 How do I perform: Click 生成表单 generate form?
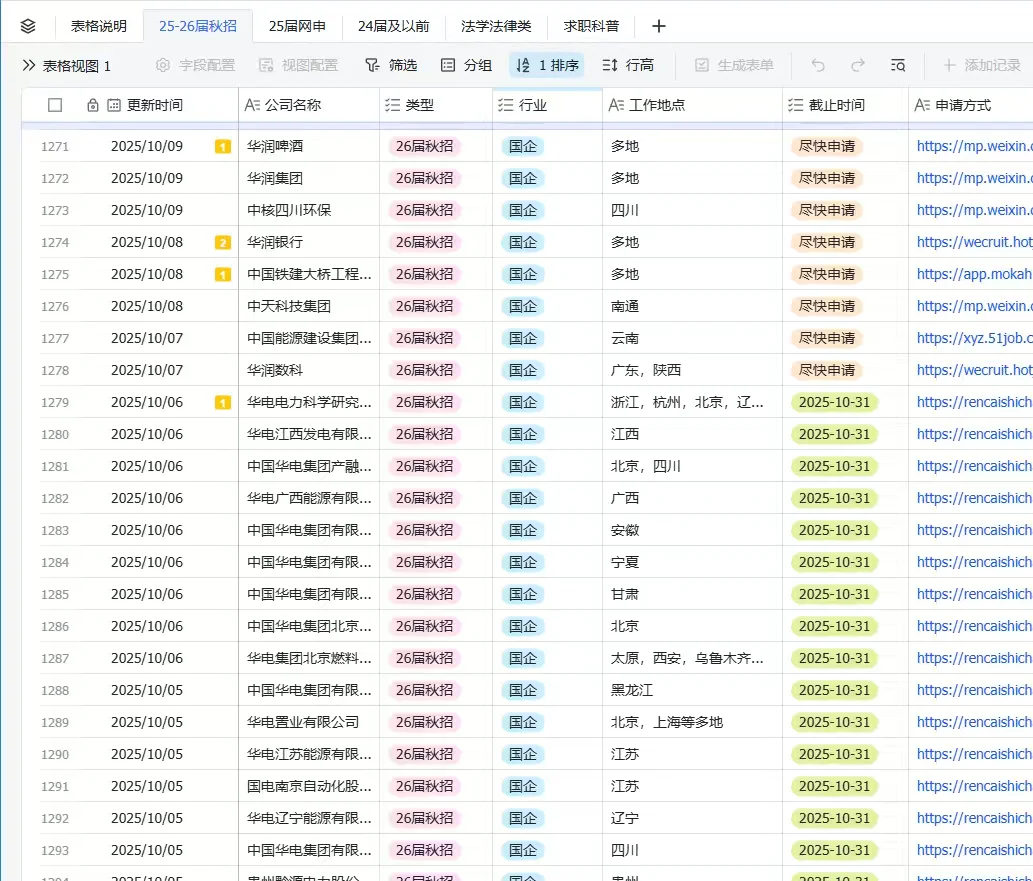coord(734,65)
